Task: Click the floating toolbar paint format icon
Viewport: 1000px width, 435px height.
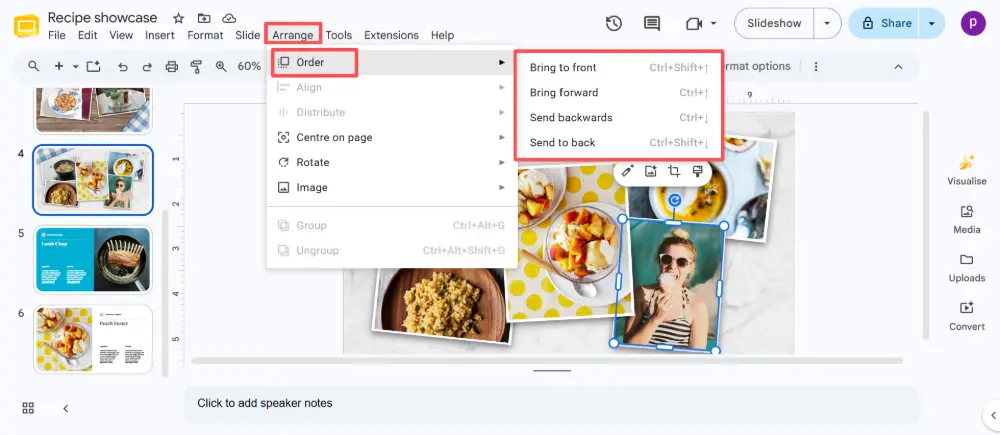Action: 697,170
